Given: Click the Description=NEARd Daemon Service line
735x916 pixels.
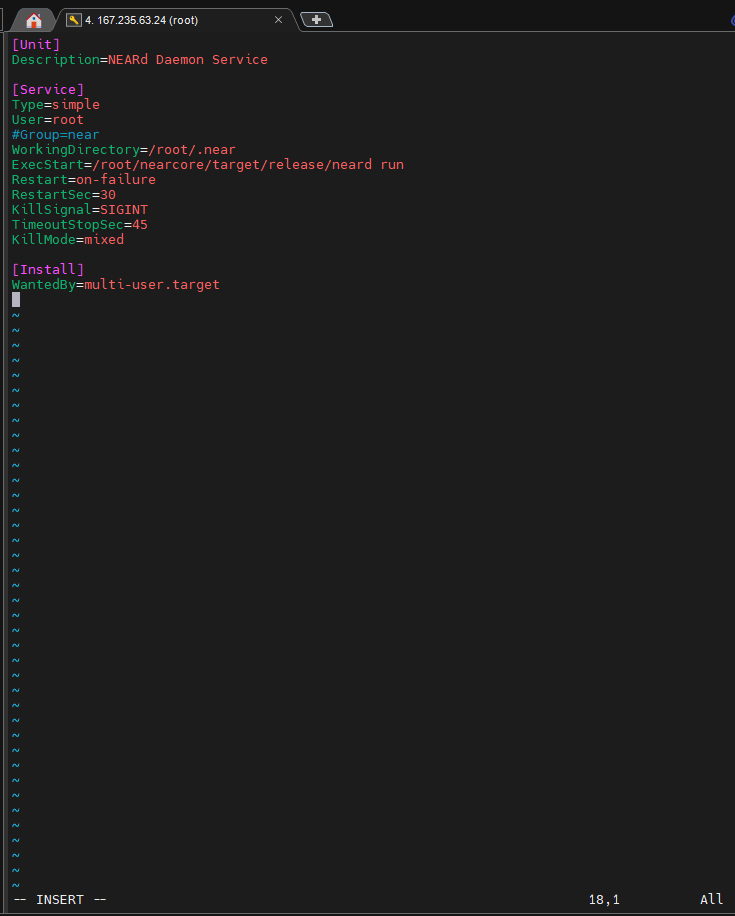Looking at the screenshot, I should pos(140,60).
